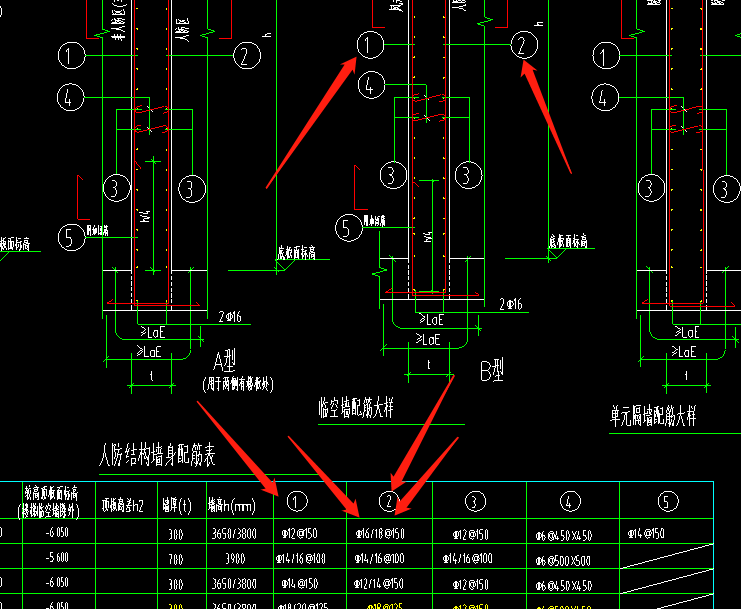Viewport: 741px width, 609px height.
Task: Pick the A型 detail label
Action: pyautogui.click(x=224, y=361)
